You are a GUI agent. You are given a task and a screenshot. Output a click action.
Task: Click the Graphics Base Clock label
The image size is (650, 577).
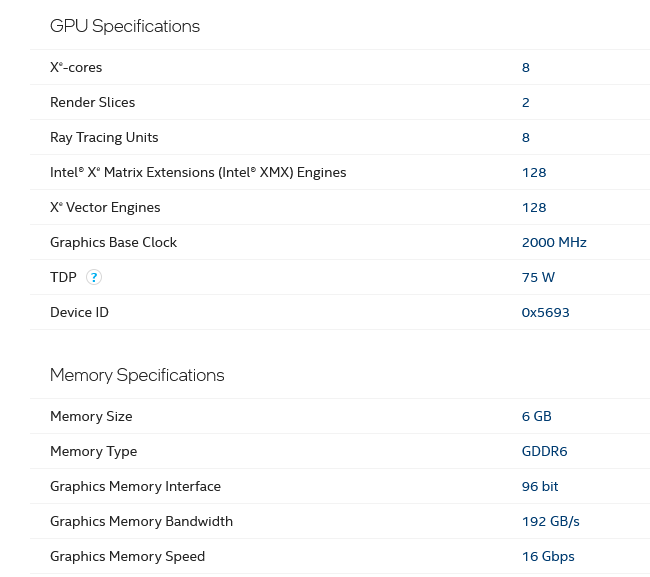coord(113,242)
